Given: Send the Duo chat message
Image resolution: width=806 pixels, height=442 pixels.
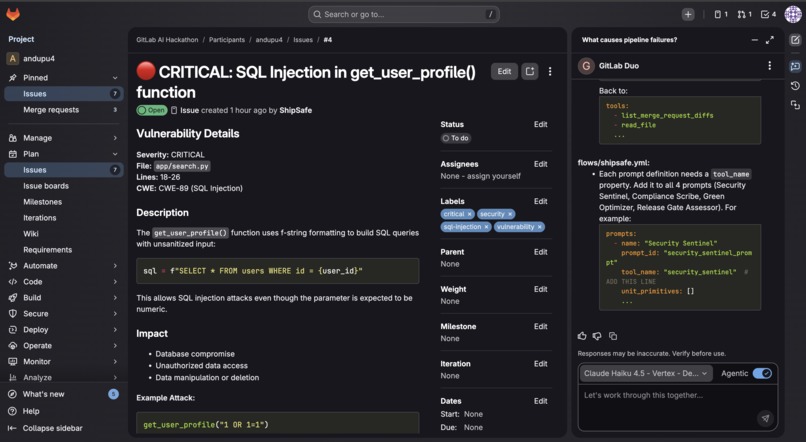Looking at the screenshot, I should pos(765,418).
